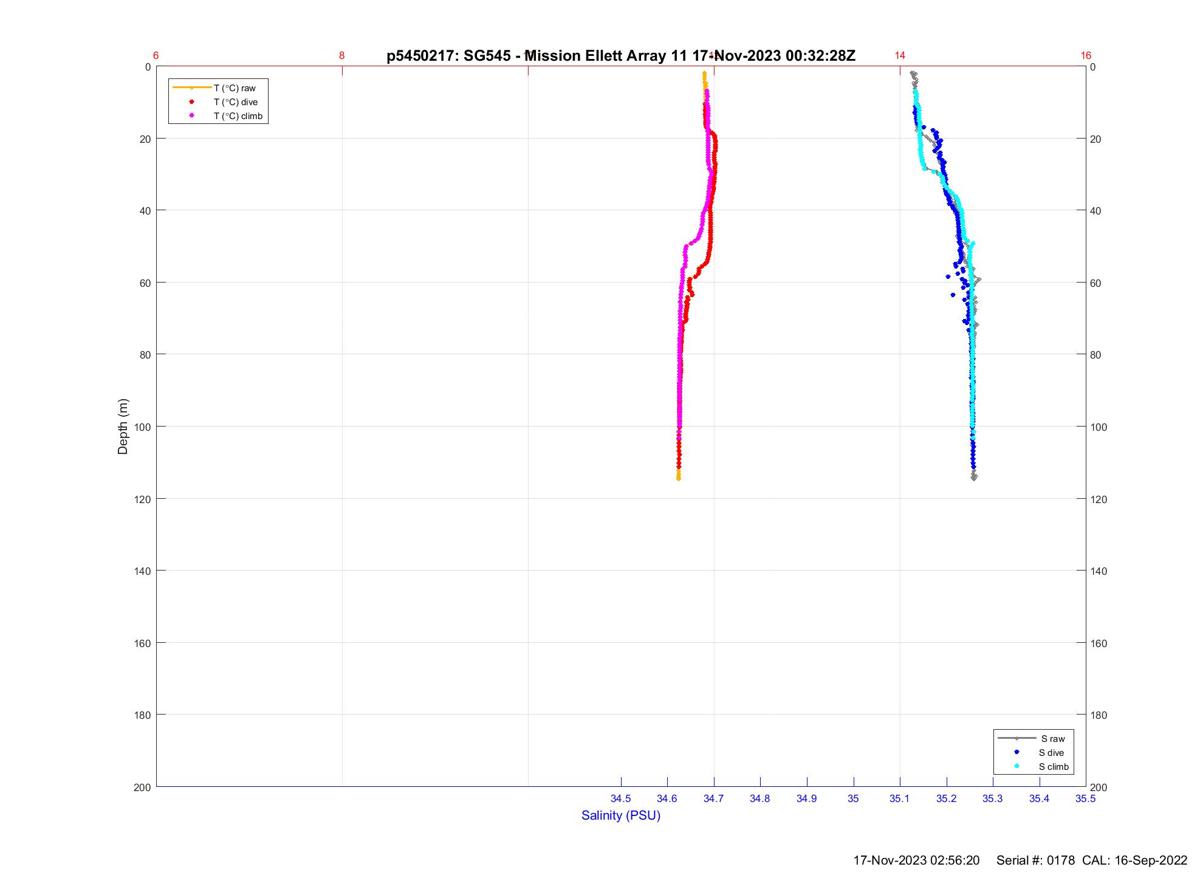Click the cyan dot marker for S climb
The height and width of the screenshot is (885, 1200).
coord(1016,766)
